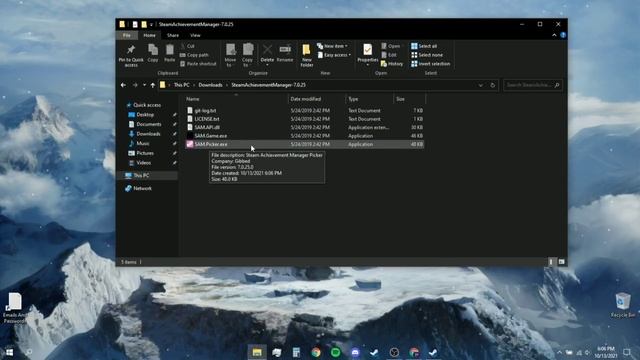Click Open in the Open group

coord(391,46)
